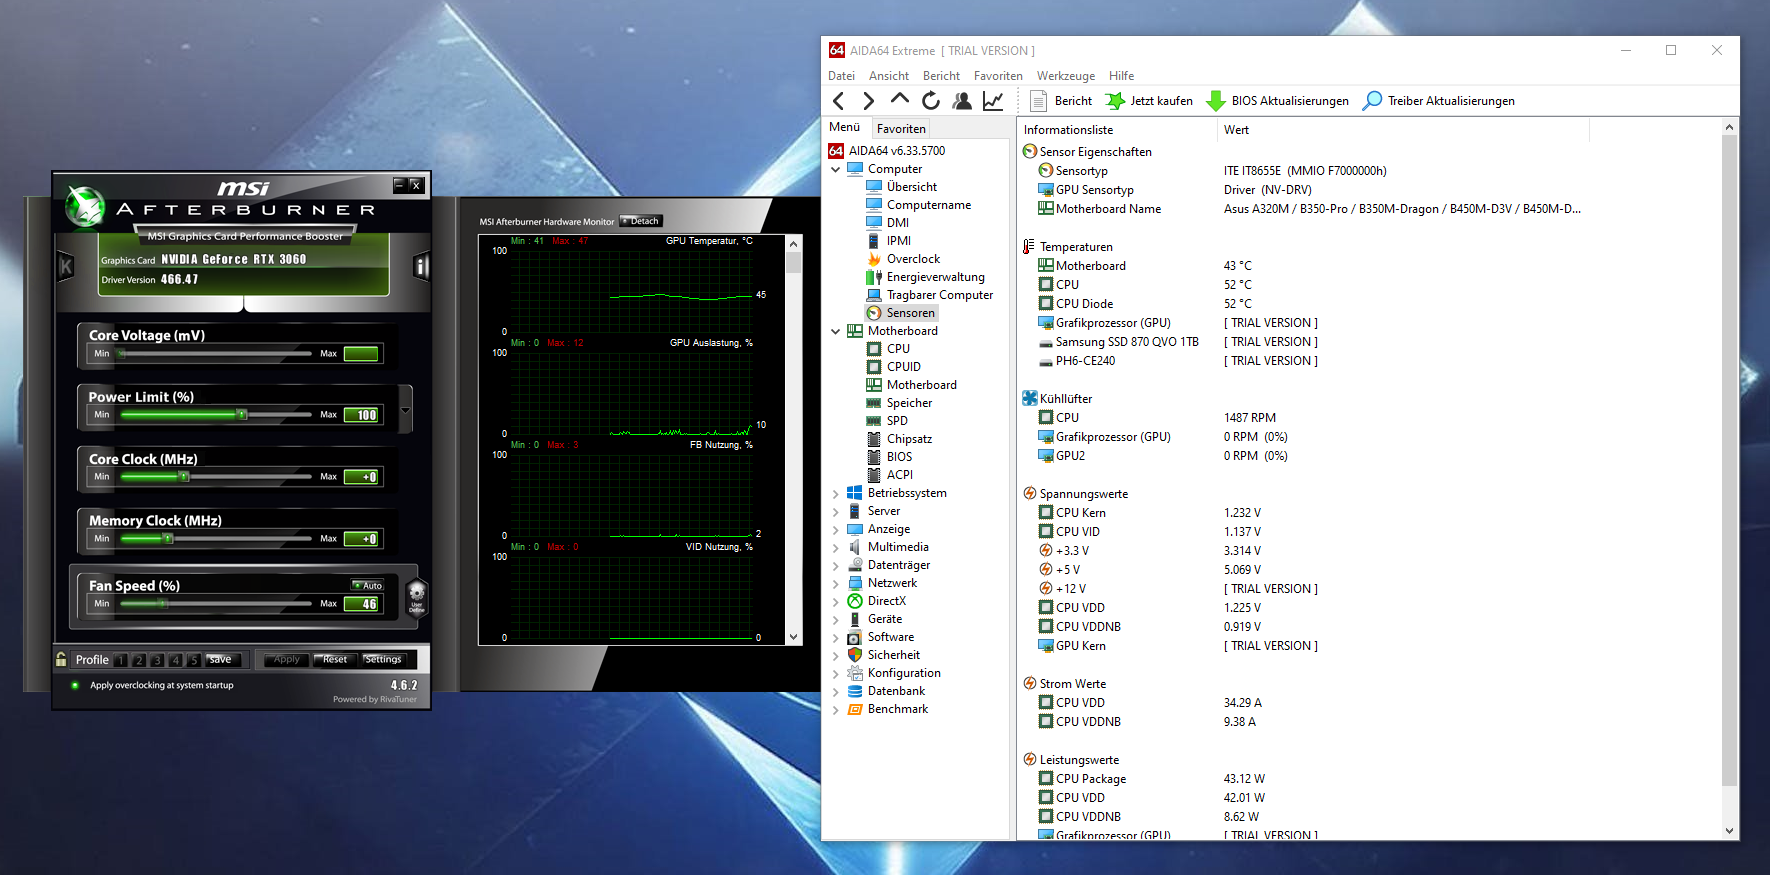
Task: Detach the Afterburner Hardware Monitor
Action: [641, 221]
